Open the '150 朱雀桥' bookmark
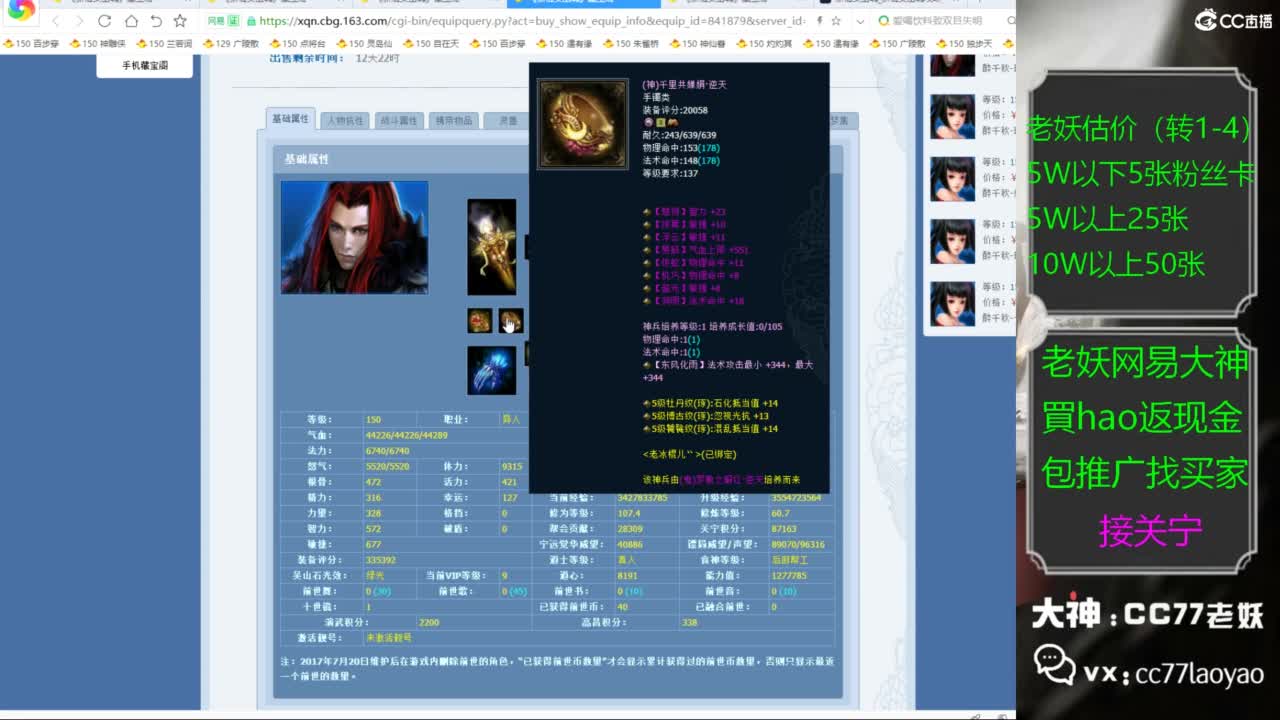This screenshot has width=1280, height=720. [x=631, y=43]
